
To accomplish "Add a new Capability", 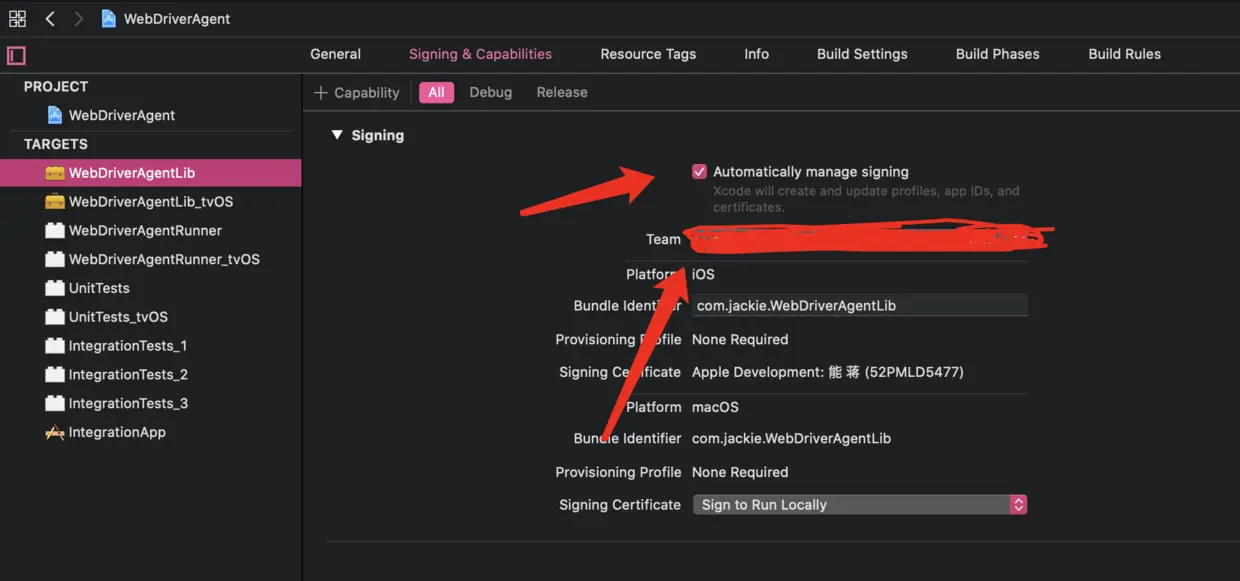I will pyautogui.click(x=356, y=93).
